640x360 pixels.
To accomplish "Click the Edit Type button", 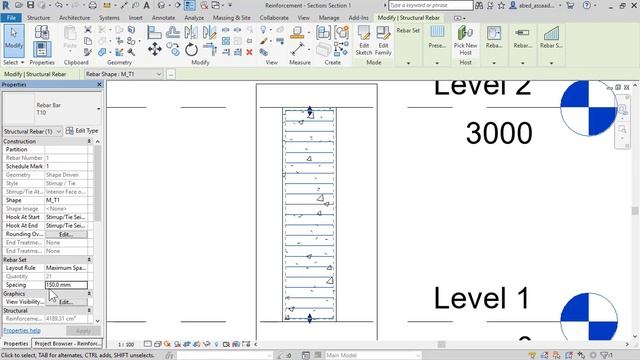I will pos(82,131).
